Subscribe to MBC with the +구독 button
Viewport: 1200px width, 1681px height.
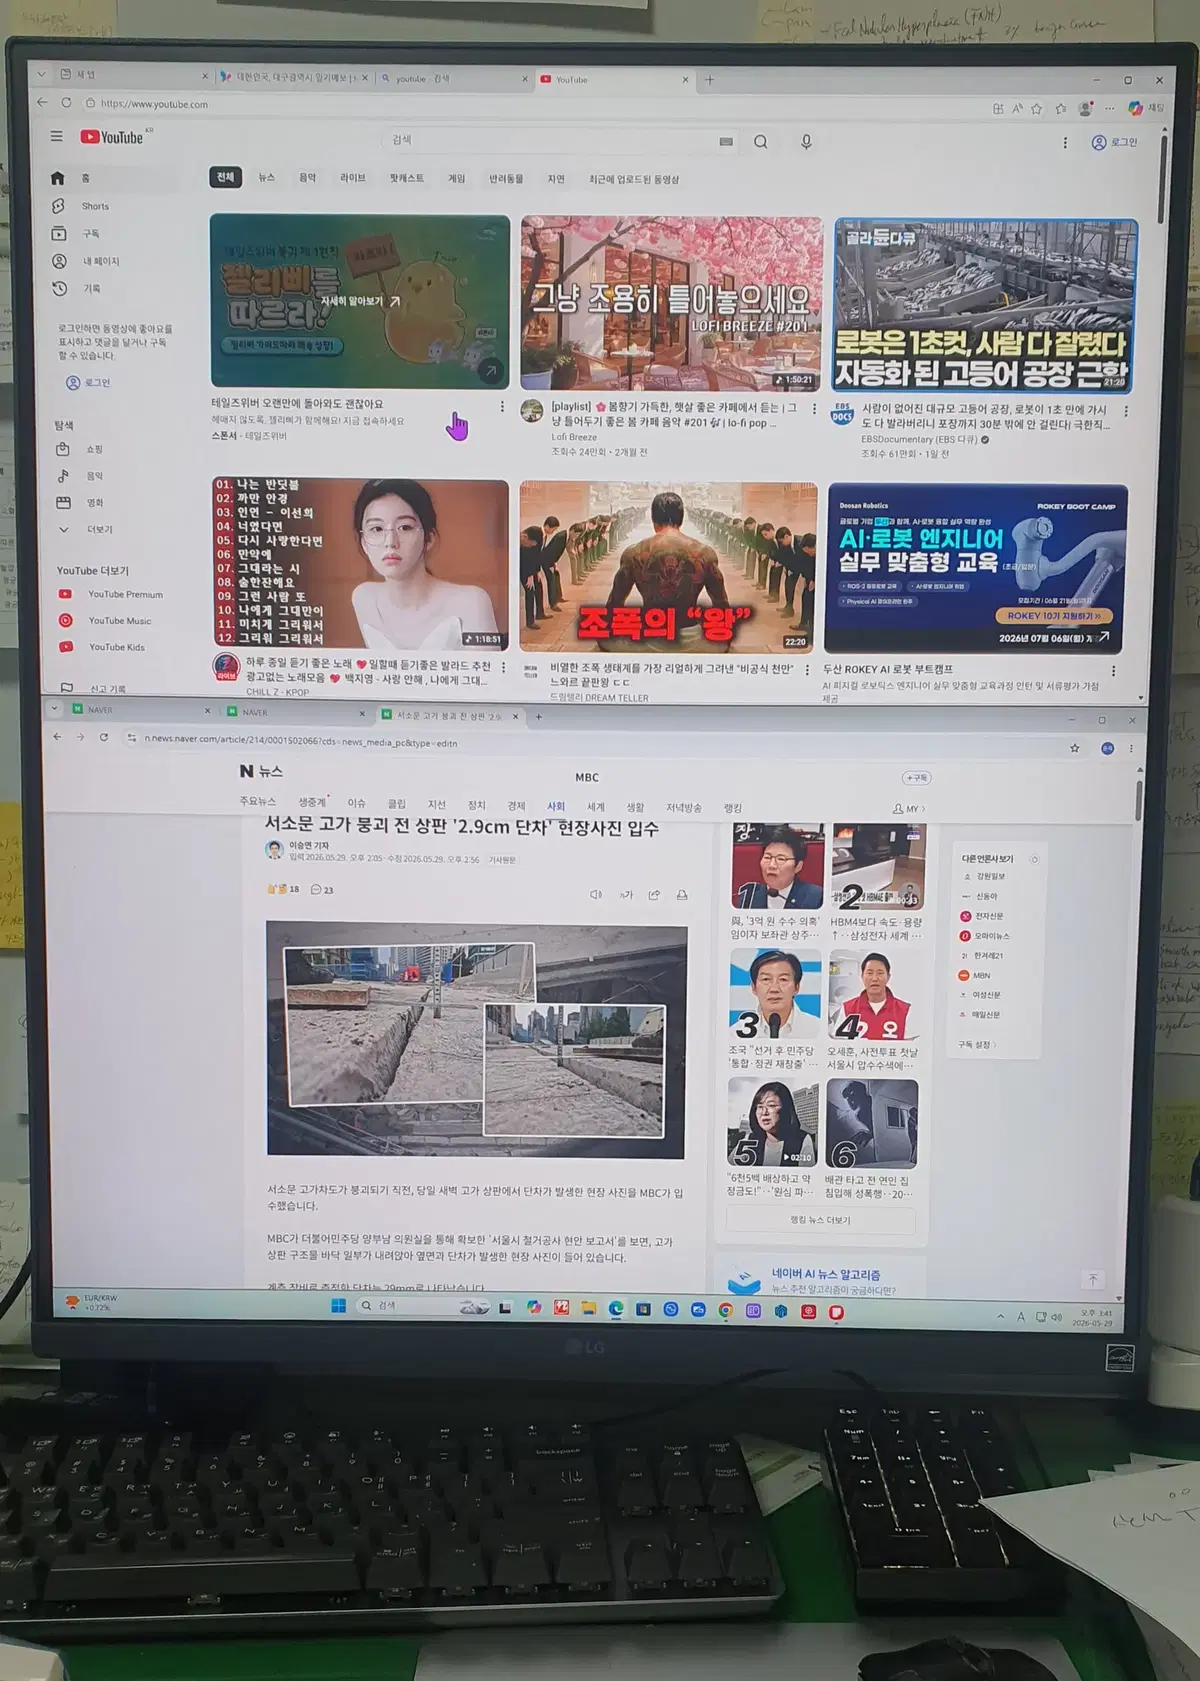click(916, 777)
